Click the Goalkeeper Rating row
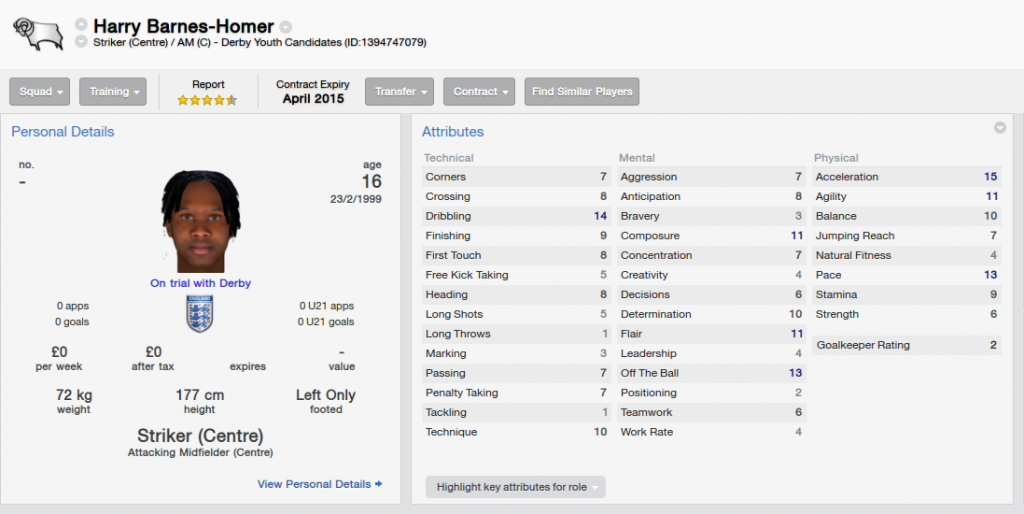The width and height of the screenshot is (1024, 514). point(906,345)
